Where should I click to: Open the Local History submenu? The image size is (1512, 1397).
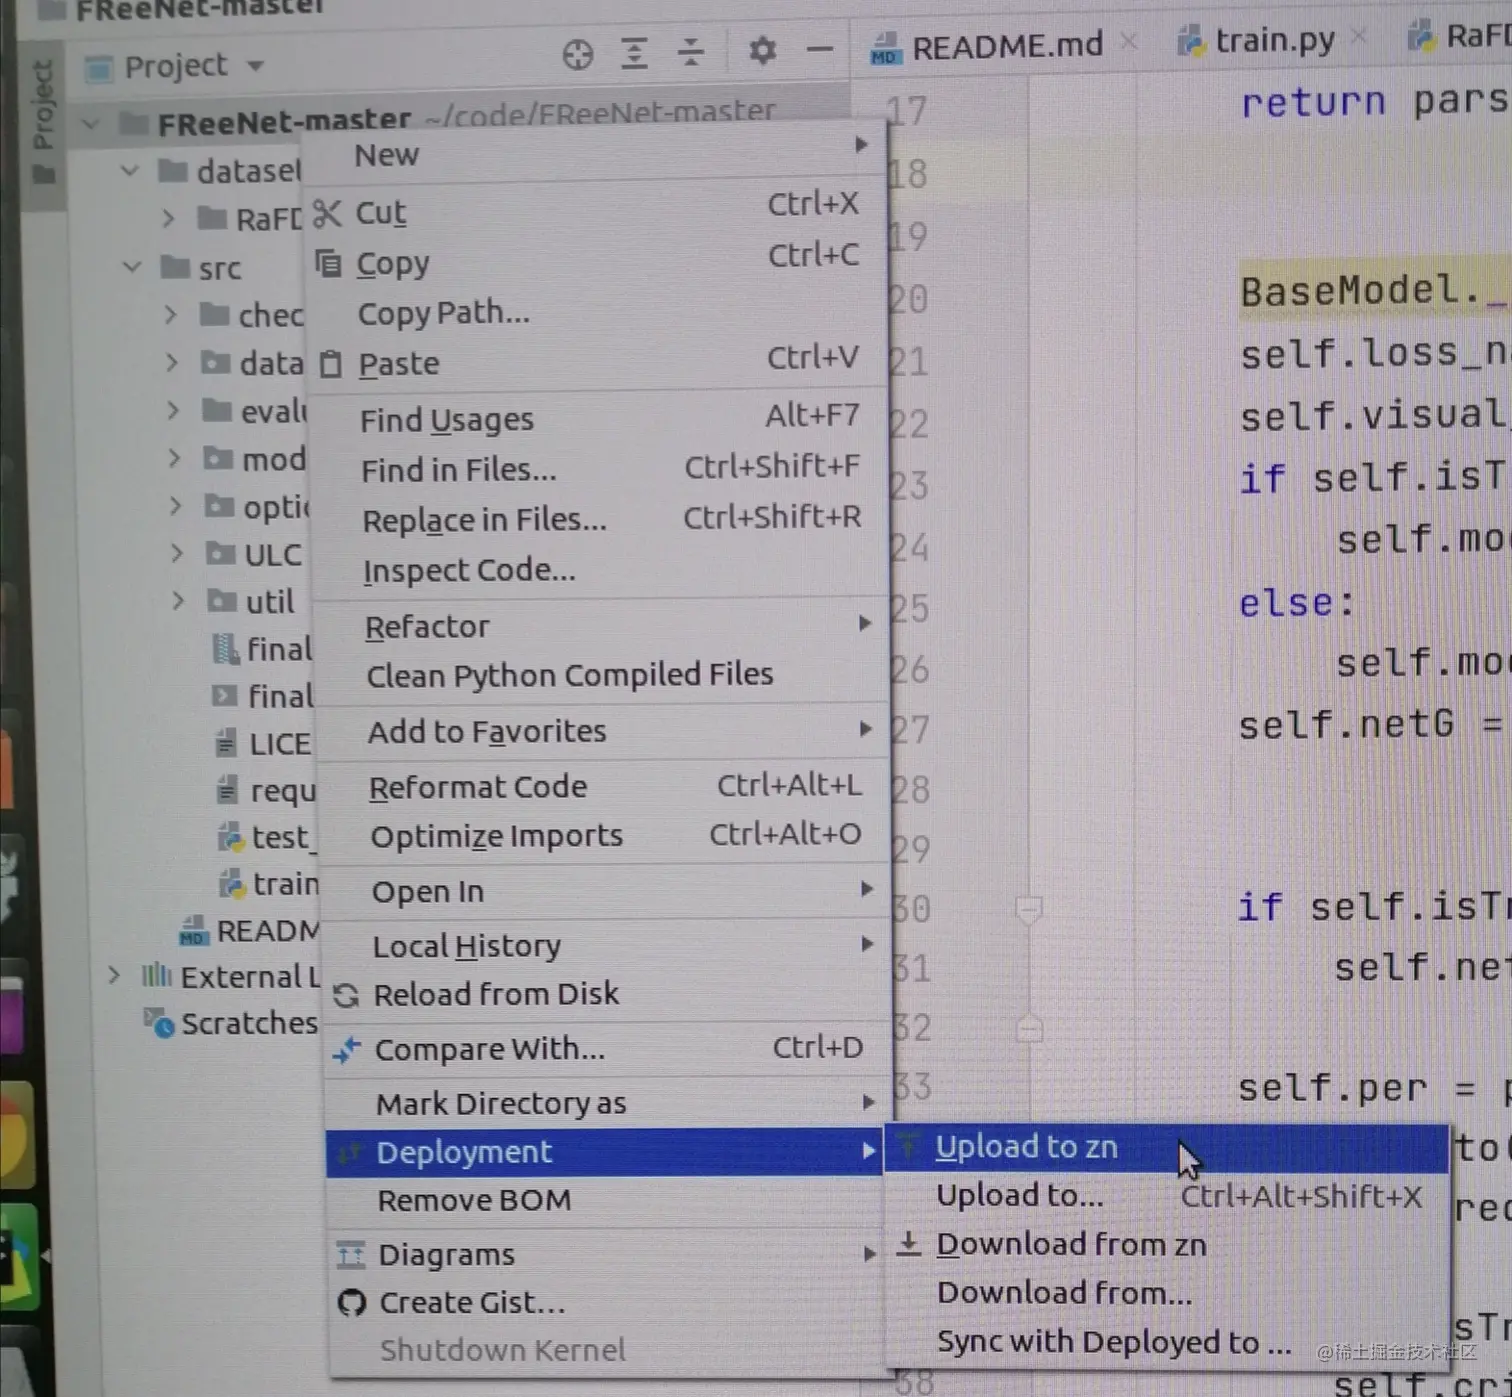click(605, 945)
